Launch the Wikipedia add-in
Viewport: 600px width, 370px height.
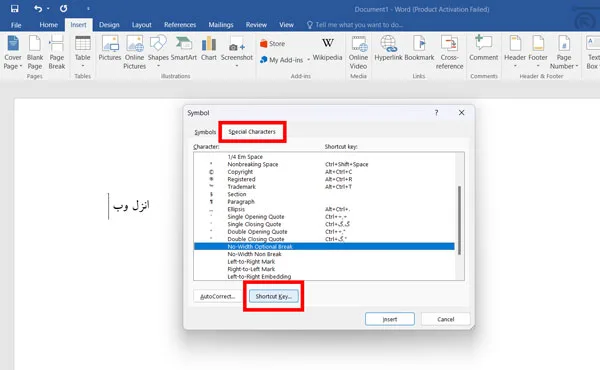(328, 49)
